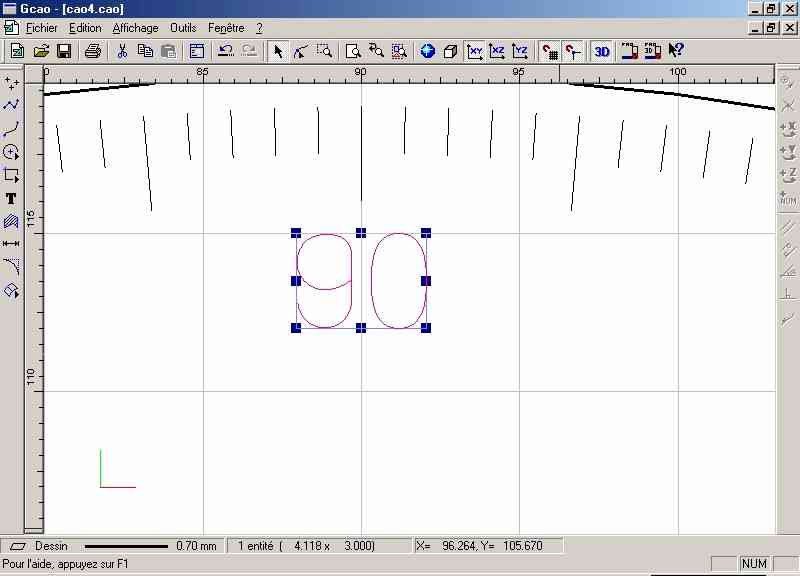The image size is (800, 576).
Task: Select the fillet corner tool
Action: tap(11, 267)
